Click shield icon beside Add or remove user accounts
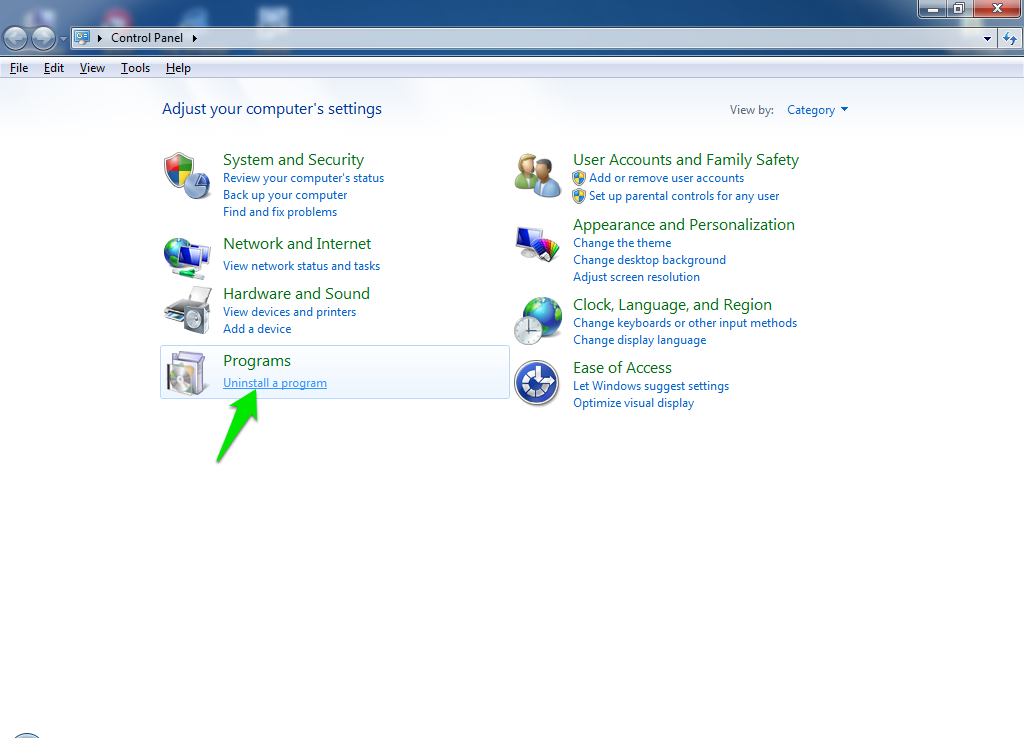The height and width of the screenshot is (738, 1024). click(579, 178)
